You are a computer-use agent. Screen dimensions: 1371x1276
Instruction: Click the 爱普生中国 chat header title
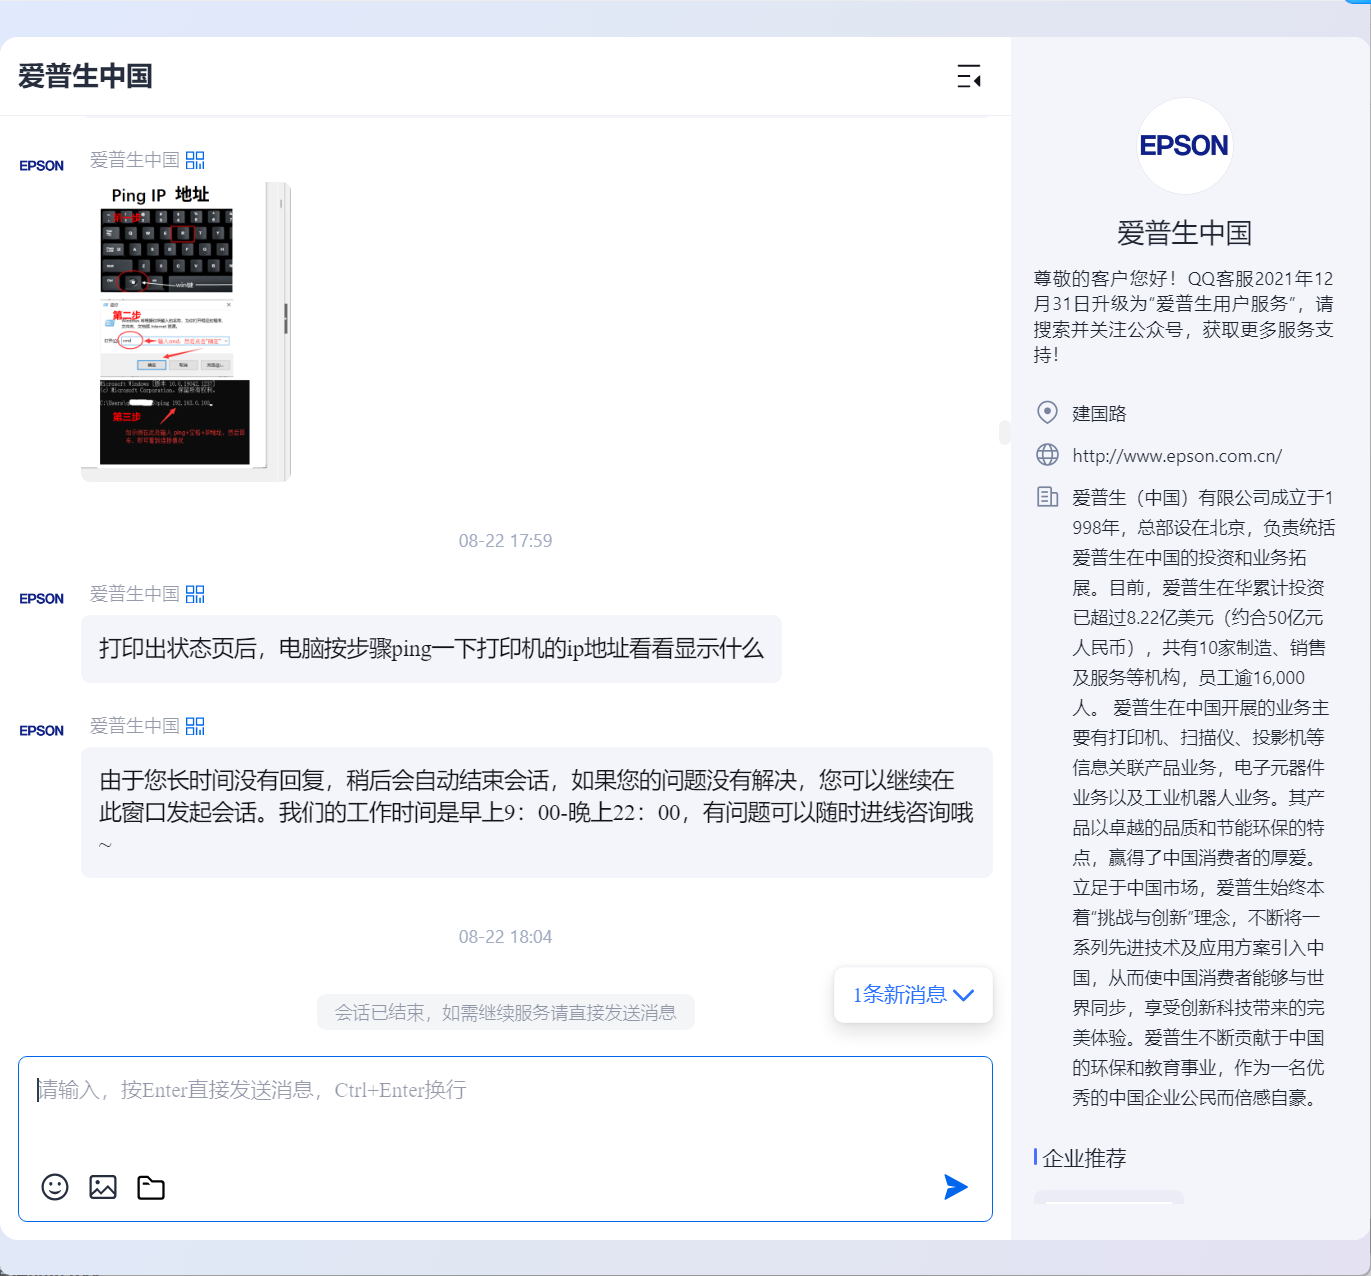[85, 76]
